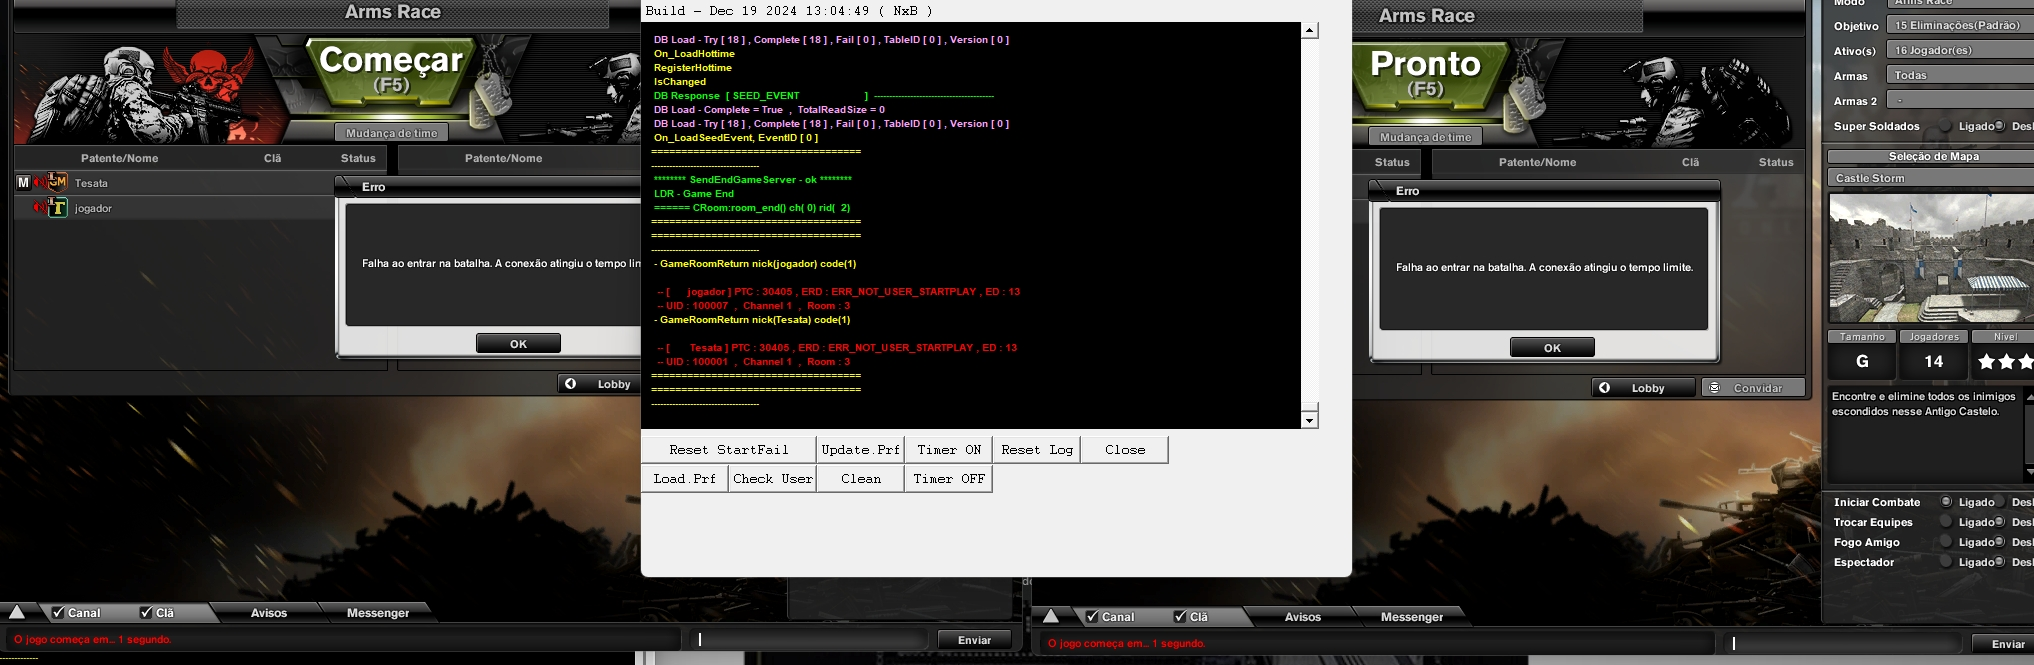Image resolution: width=2034 pixels, height=665 pixels.
Task: Click Update.Prf in the server console
Action: point(861,450)
